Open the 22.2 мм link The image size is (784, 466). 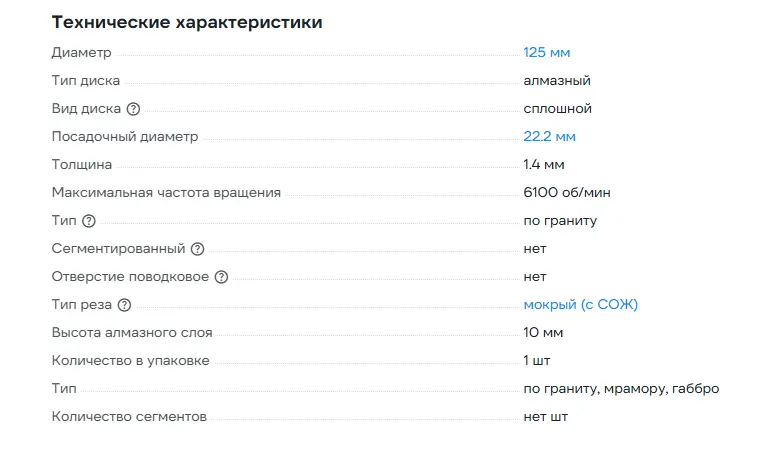point(549,137)
